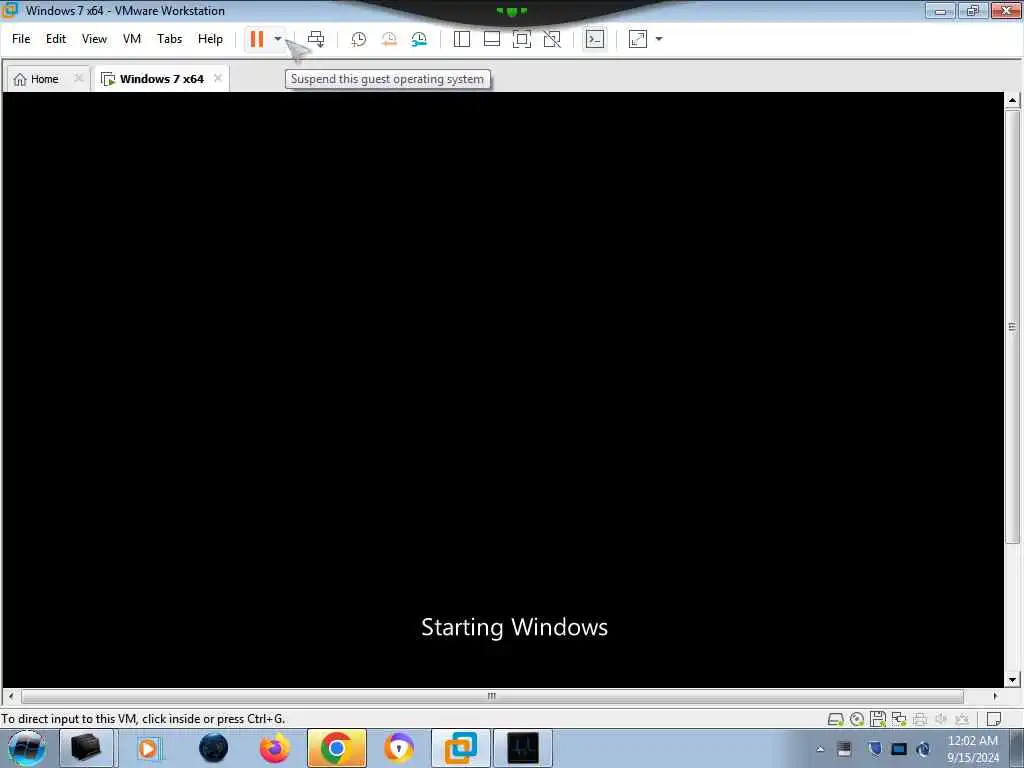The width and height of the screenshot is (1024, 768).
Task: Open the power options dropdown arrow
Action: pos(278,39)
